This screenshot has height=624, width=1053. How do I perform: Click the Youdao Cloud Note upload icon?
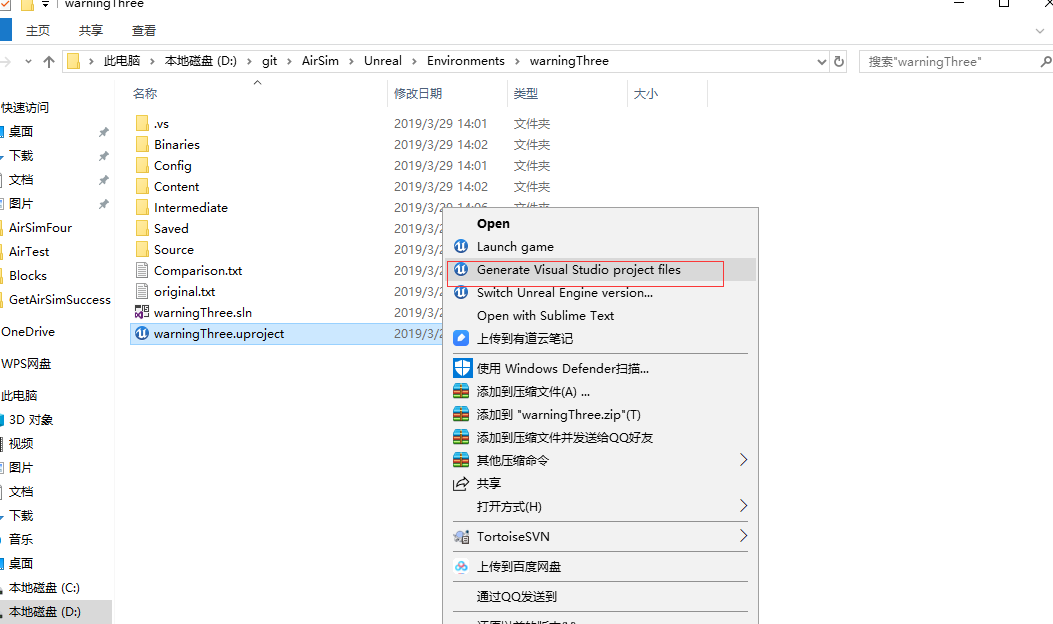[x=463, y=338]
